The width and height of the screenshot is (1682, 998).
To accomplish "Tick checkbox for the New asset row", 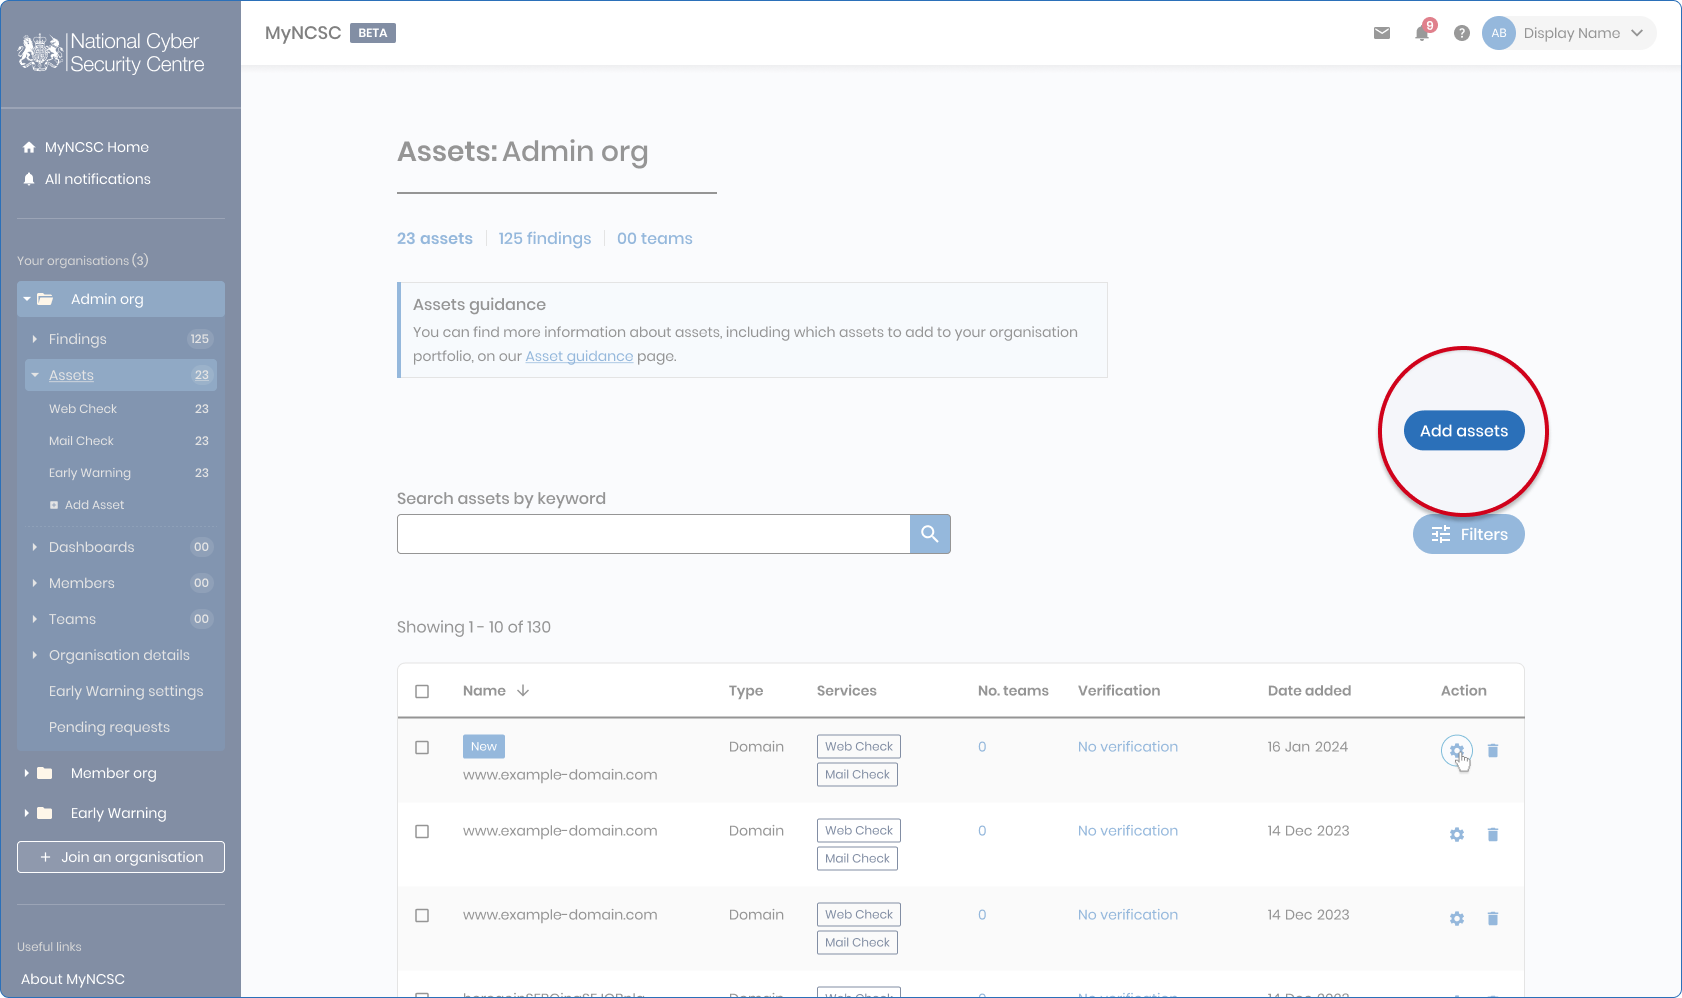I will (422, 747).
